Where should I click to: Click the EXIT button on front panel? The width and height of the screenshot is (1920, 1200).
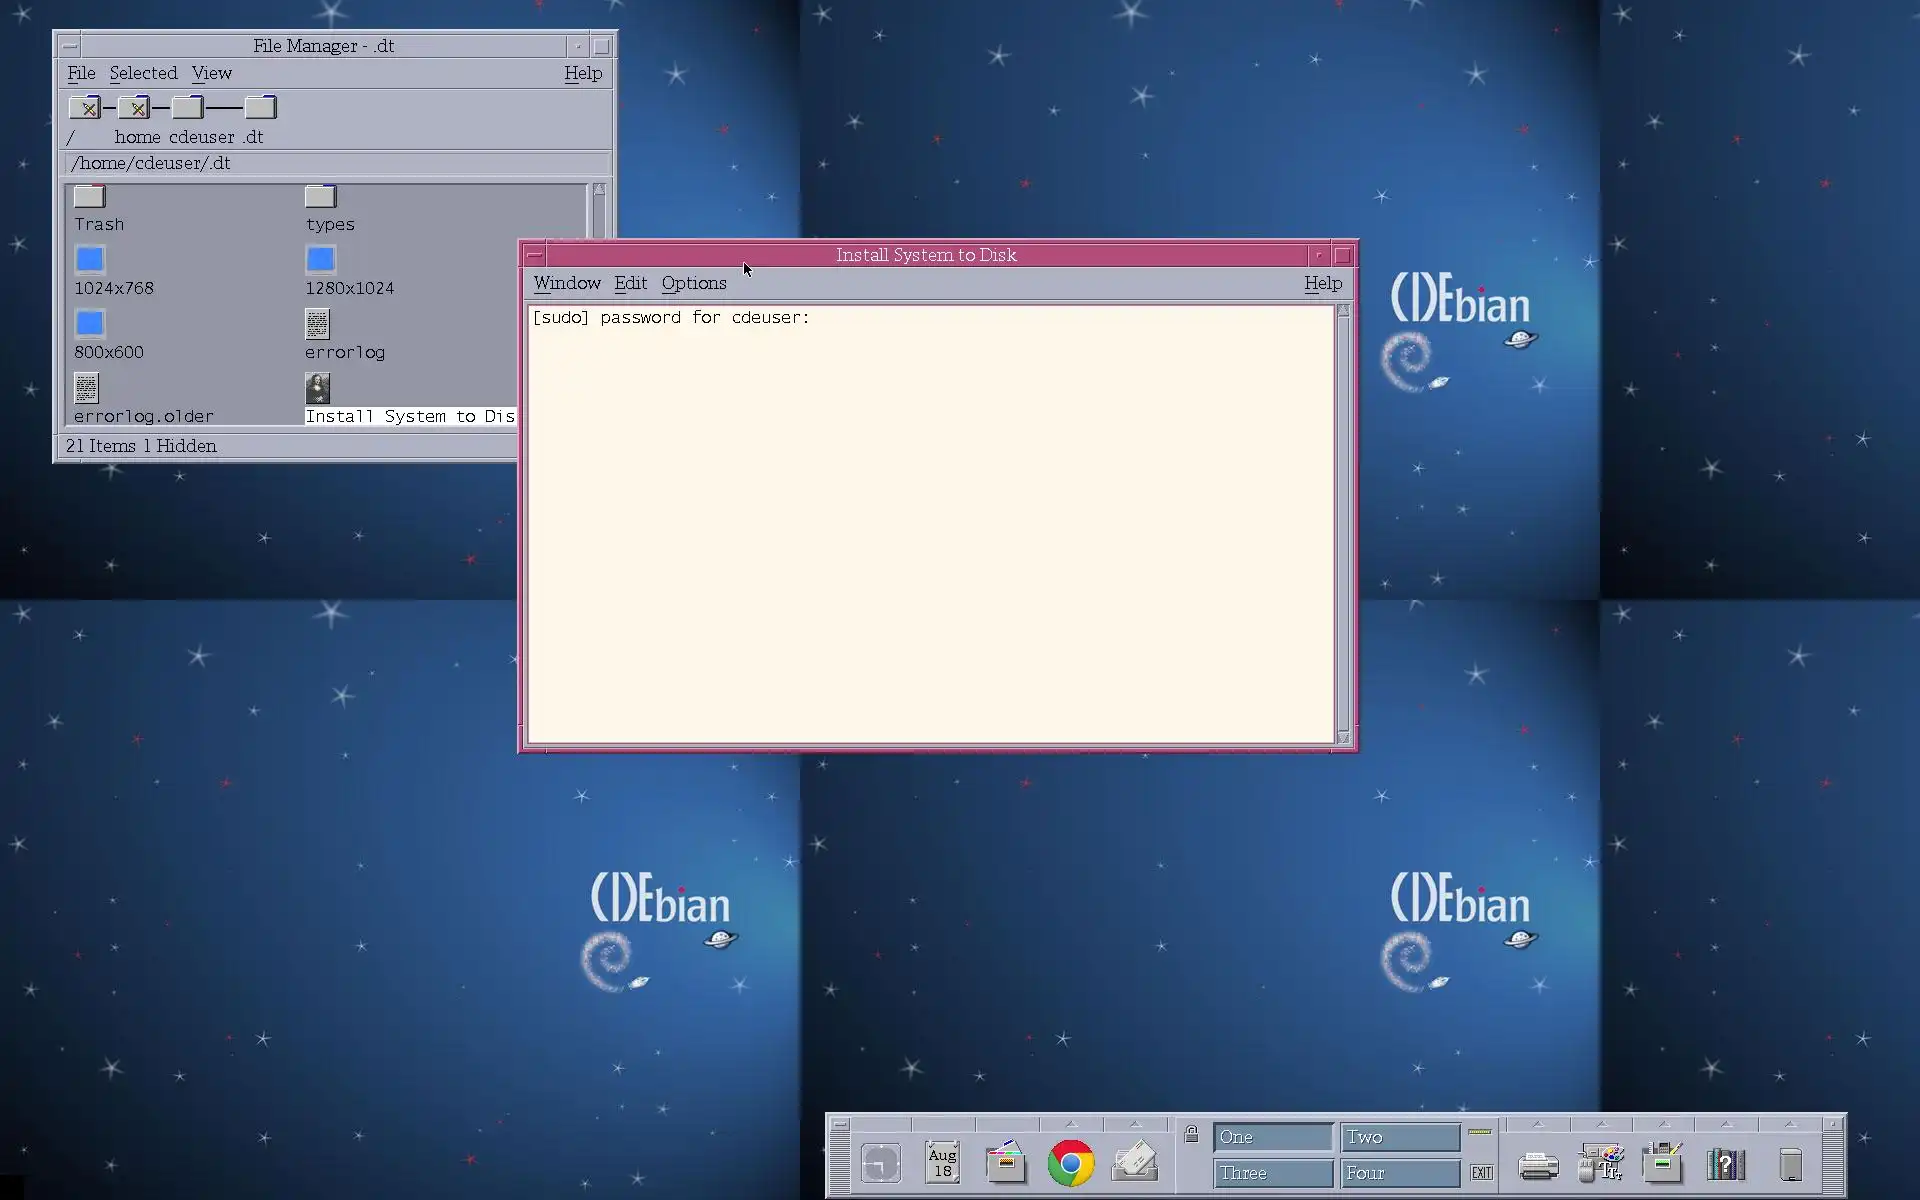click(x=1481, y=1172)
